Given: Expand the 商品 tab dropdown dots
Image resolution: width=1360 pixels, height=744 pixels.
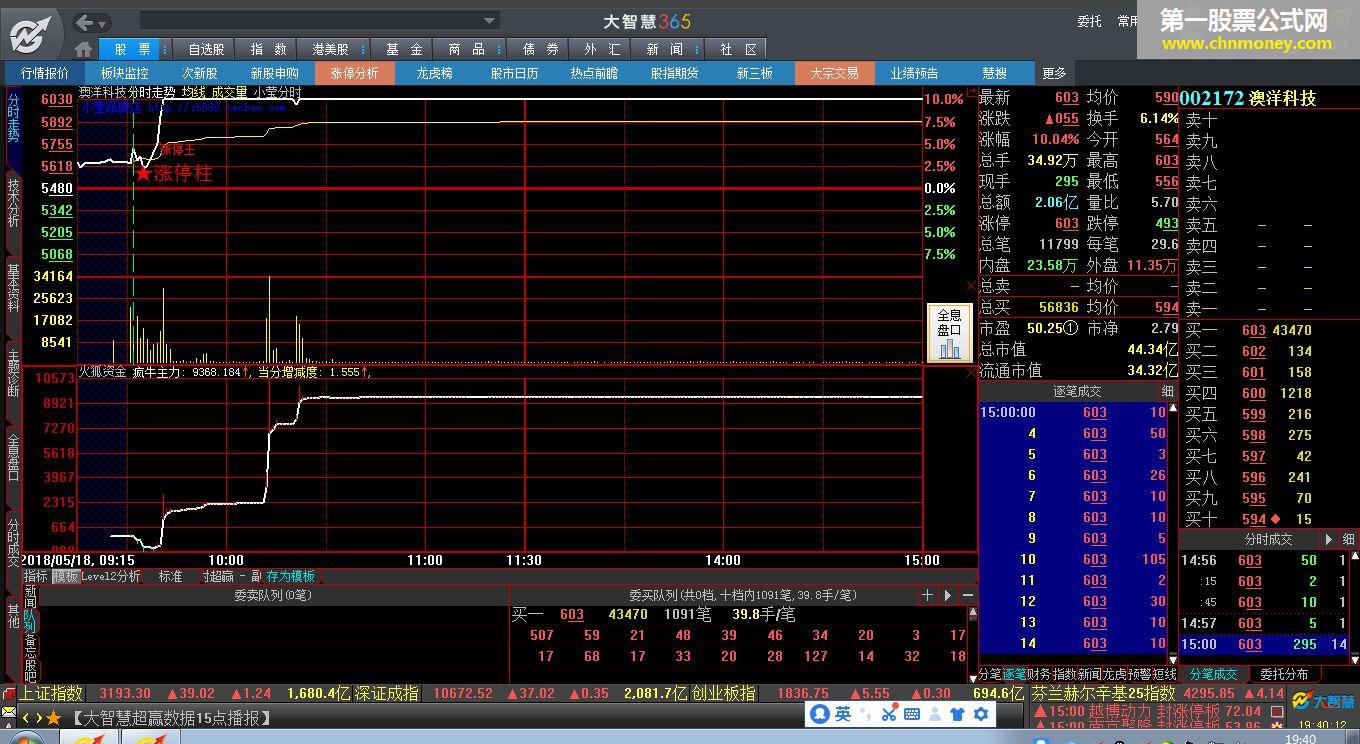Looking at the screenshot, I should click(500, 49).
